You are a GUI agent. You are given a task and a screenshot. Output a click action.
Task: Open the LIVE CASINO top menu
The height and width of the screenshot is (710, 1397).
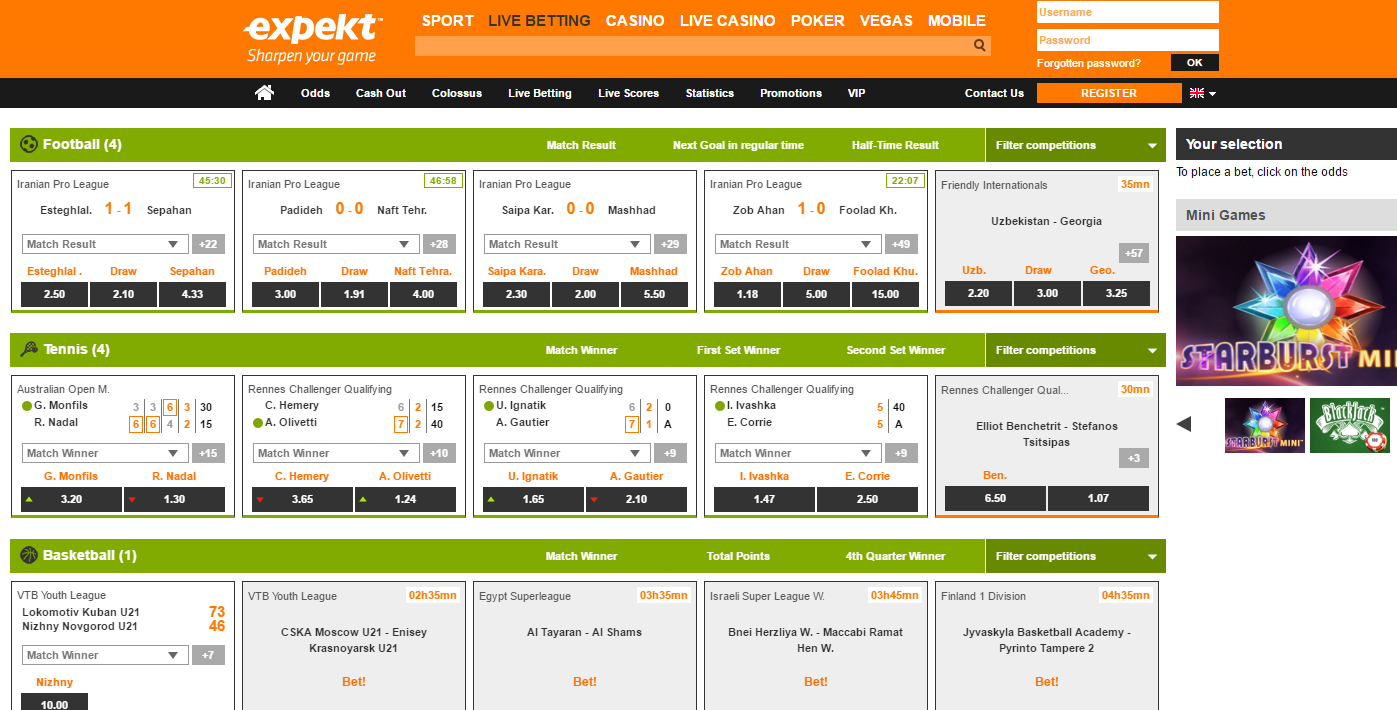point(727,21)
